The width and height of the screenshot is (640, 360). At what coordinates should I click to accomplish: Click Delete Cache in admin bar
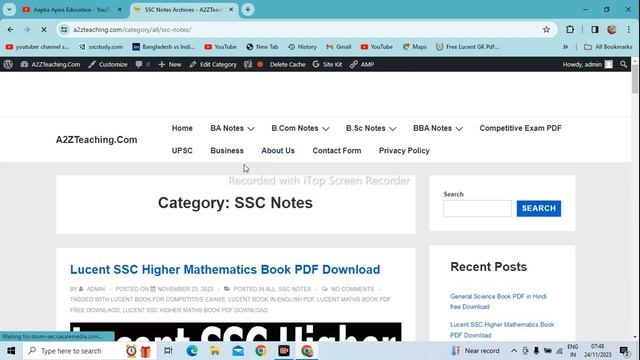[287, 64]
